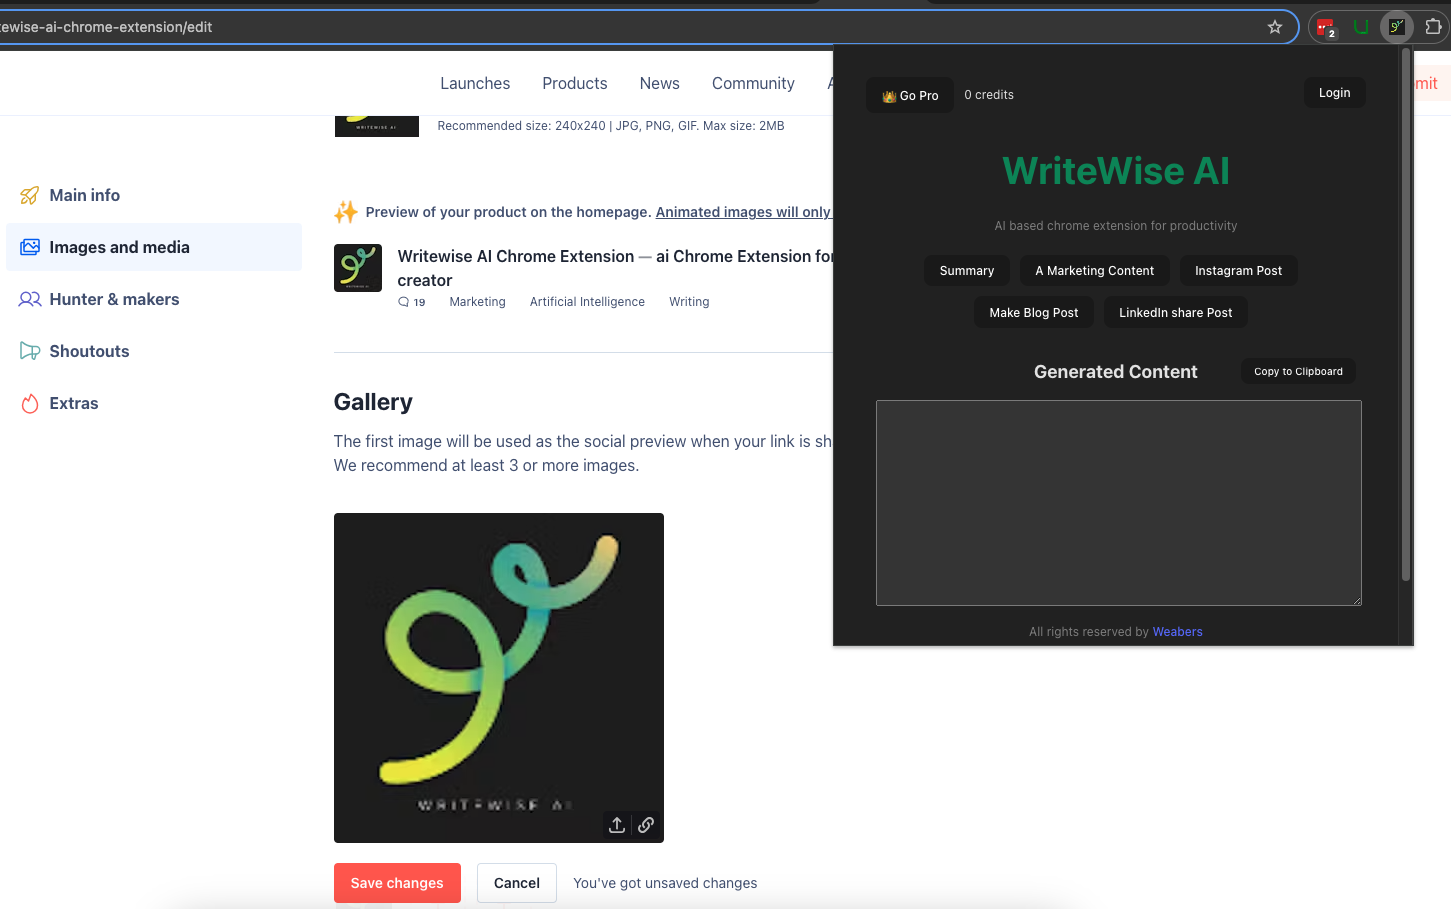Click the Recommended size text line
1451x909 pixels.
point(611,126)
